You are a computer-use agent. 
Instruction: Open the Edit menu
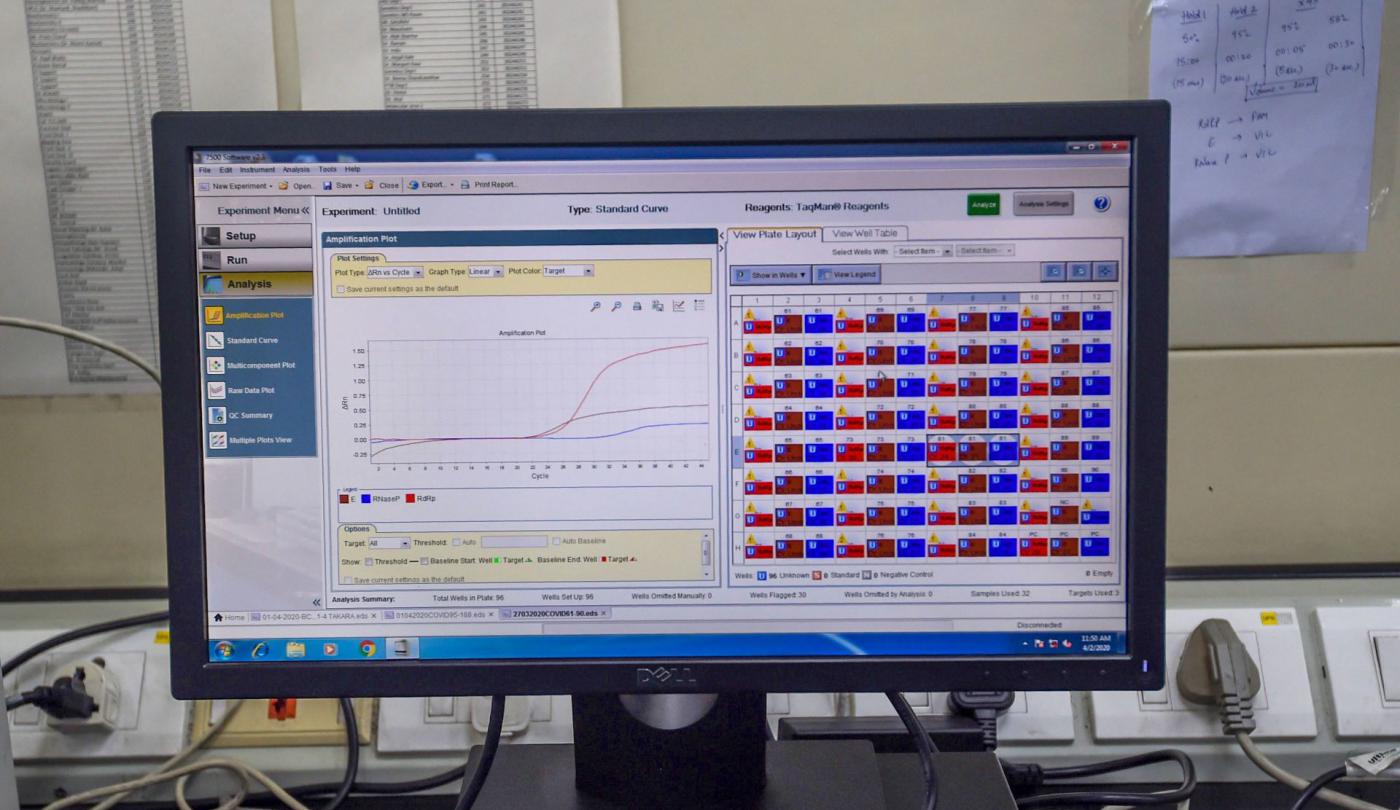click(x=226, y=170)
